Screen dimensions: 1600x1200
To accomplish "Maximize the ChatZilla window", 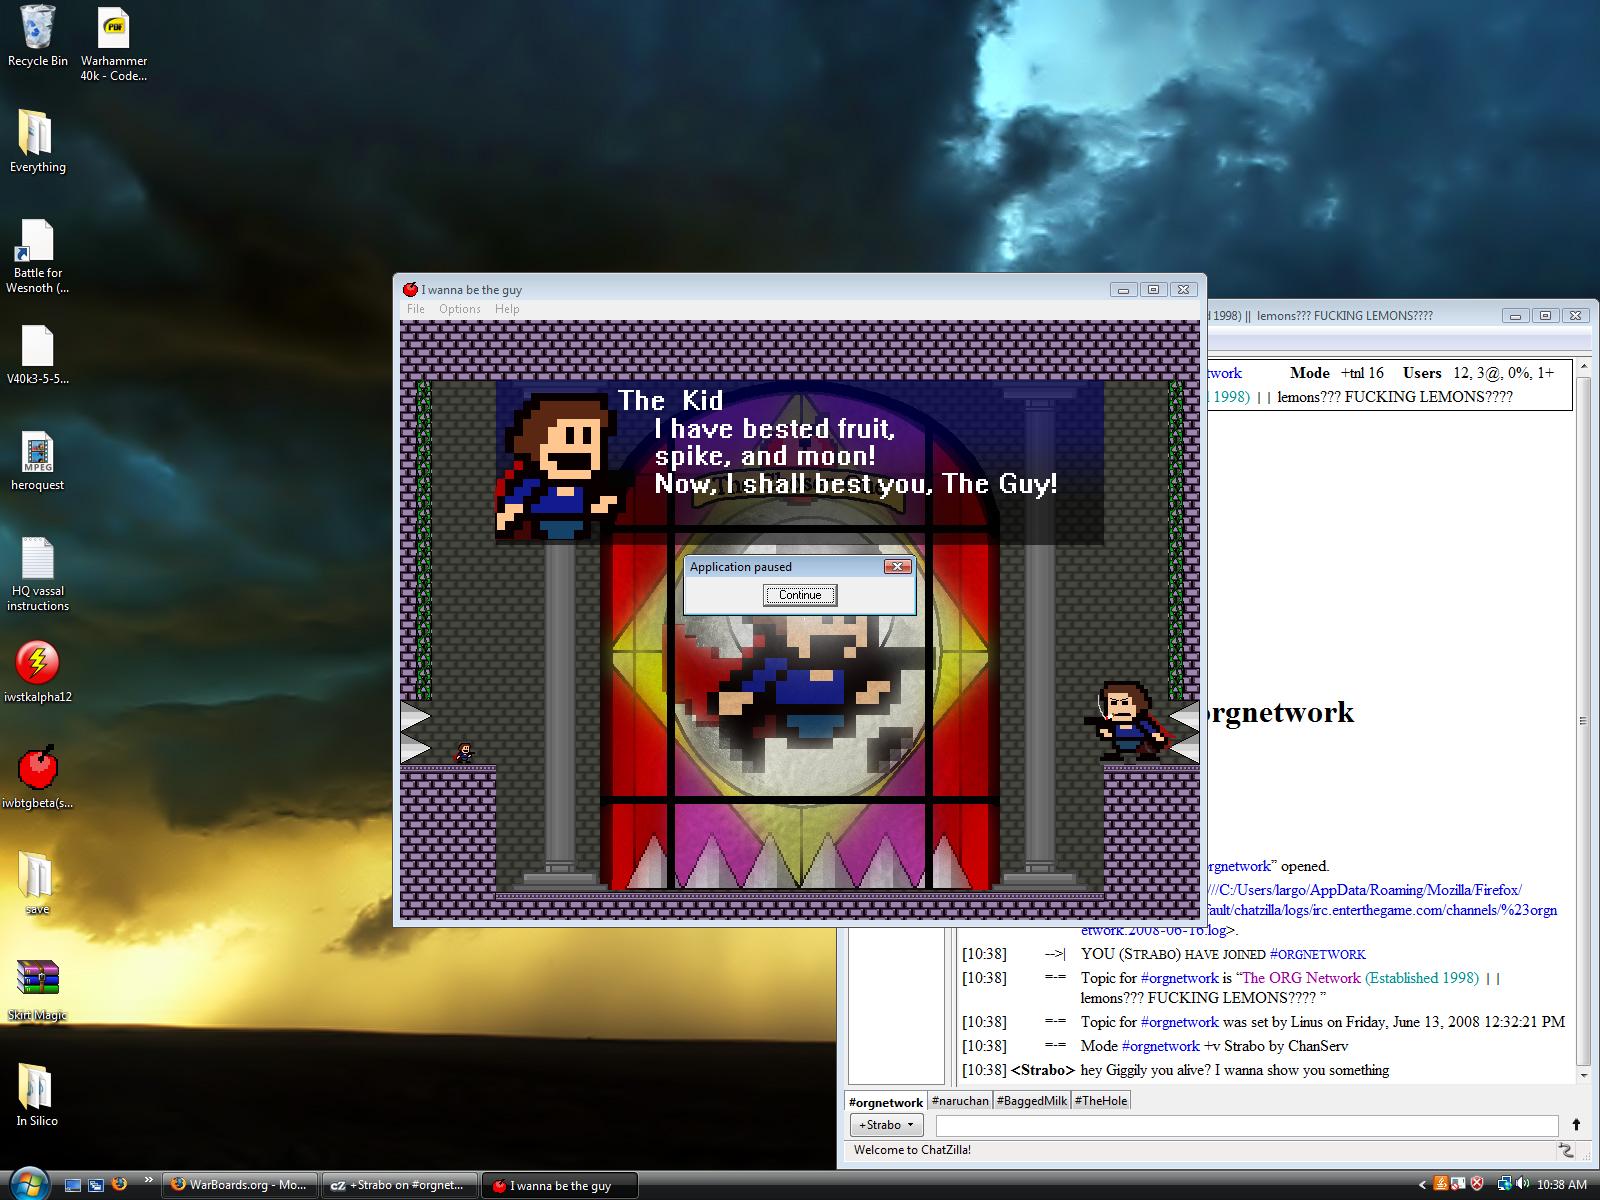I will coord(1545,315).
